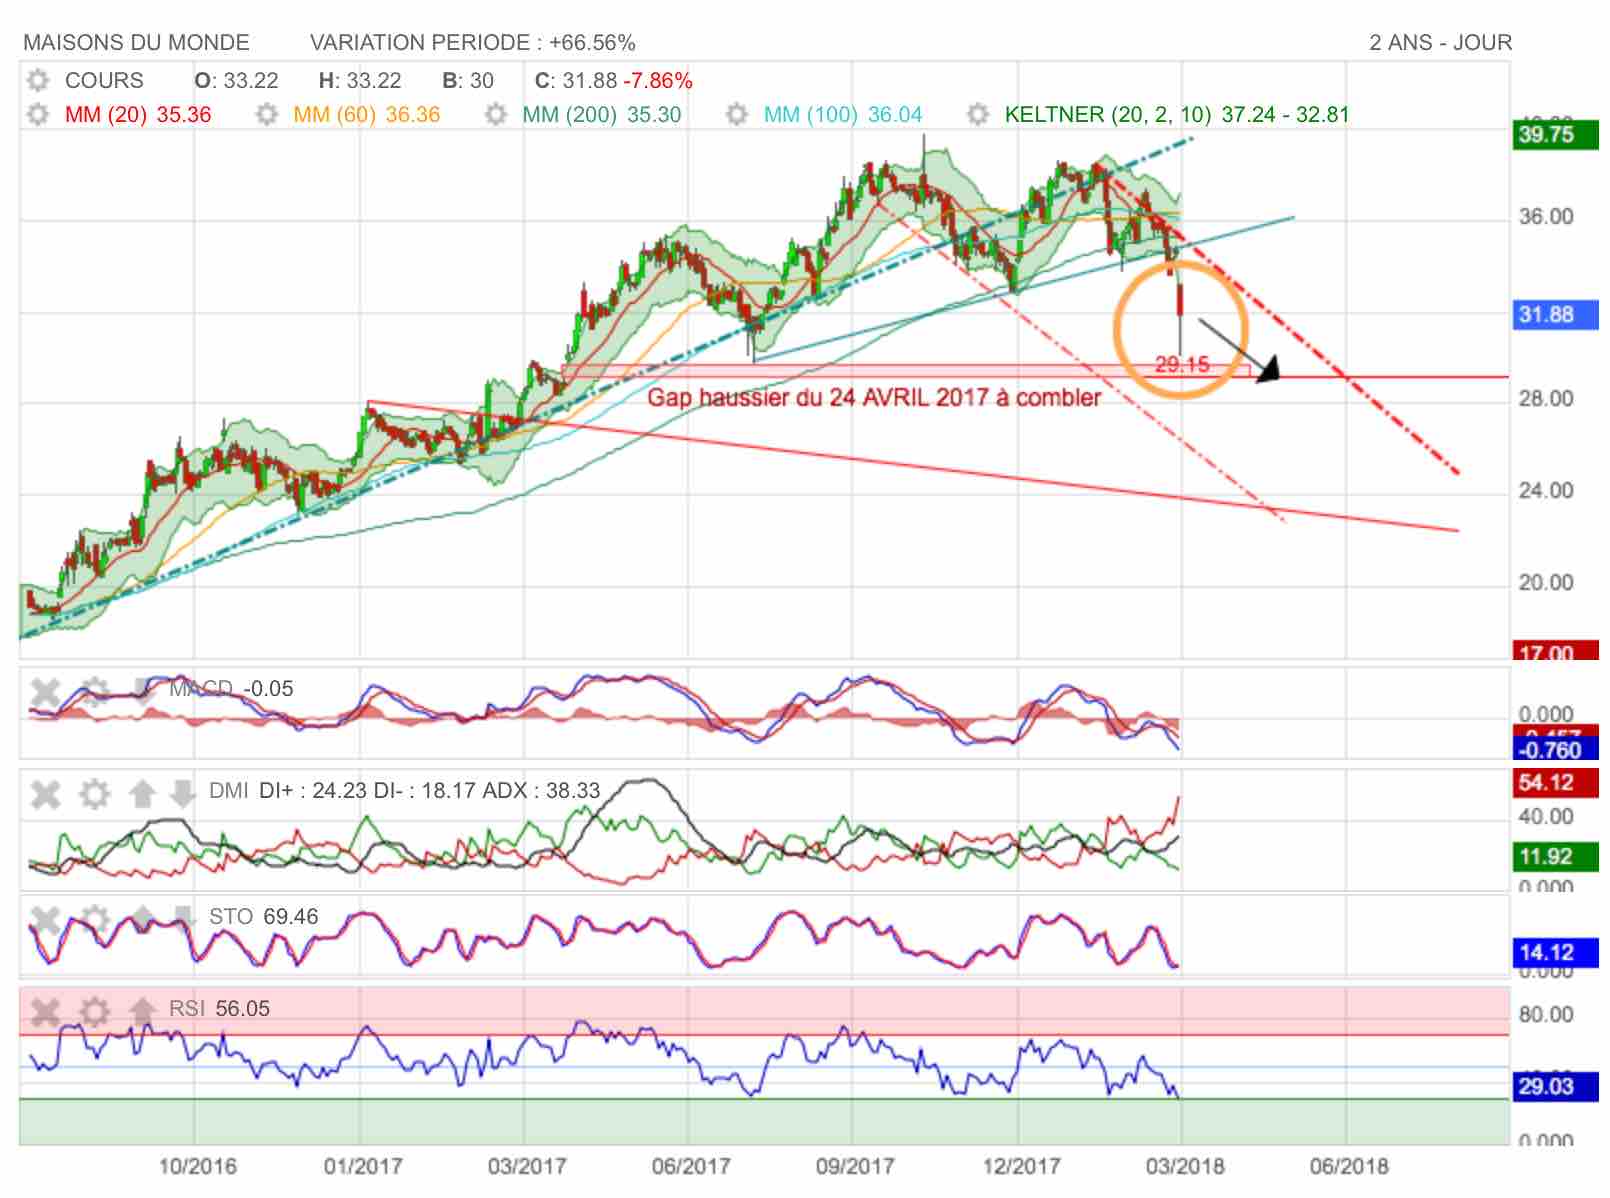Click the blue -0.760 MACD value tag
1610x1198 pixels.
click(1554, 749)
